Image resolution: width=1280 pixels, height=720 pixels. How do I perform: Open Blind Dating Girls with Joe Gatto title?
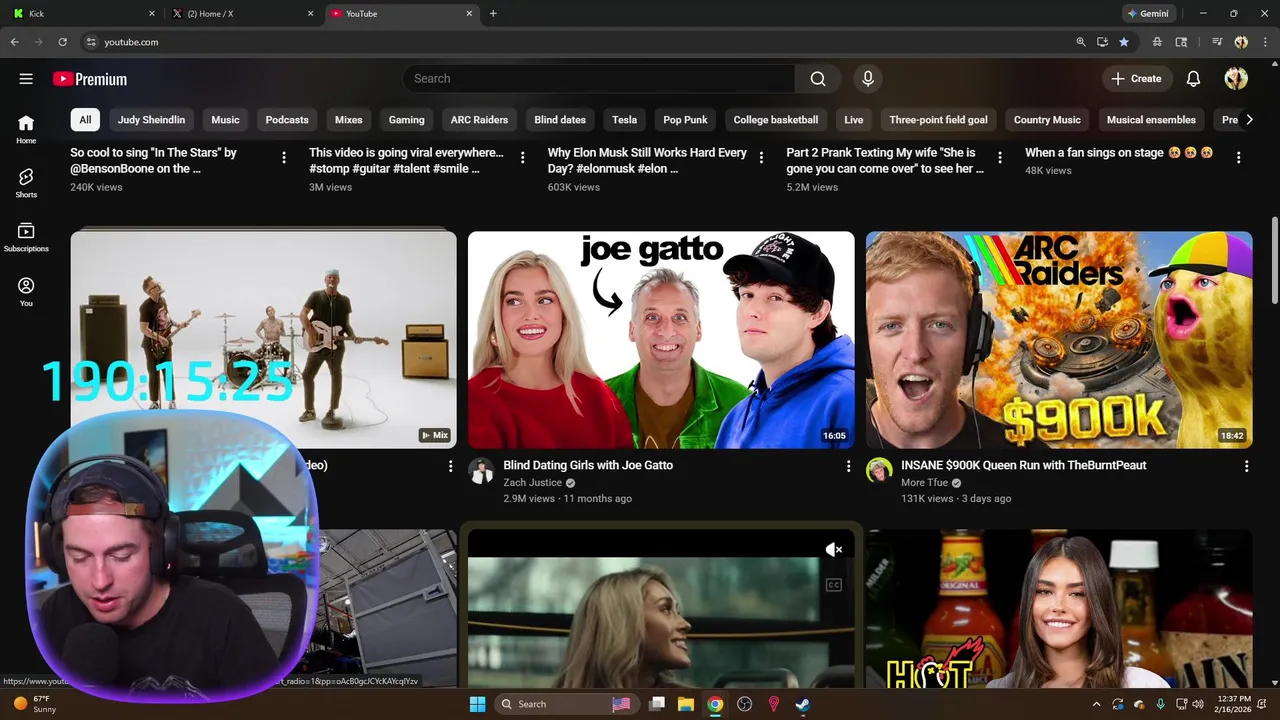pos(588,465)
